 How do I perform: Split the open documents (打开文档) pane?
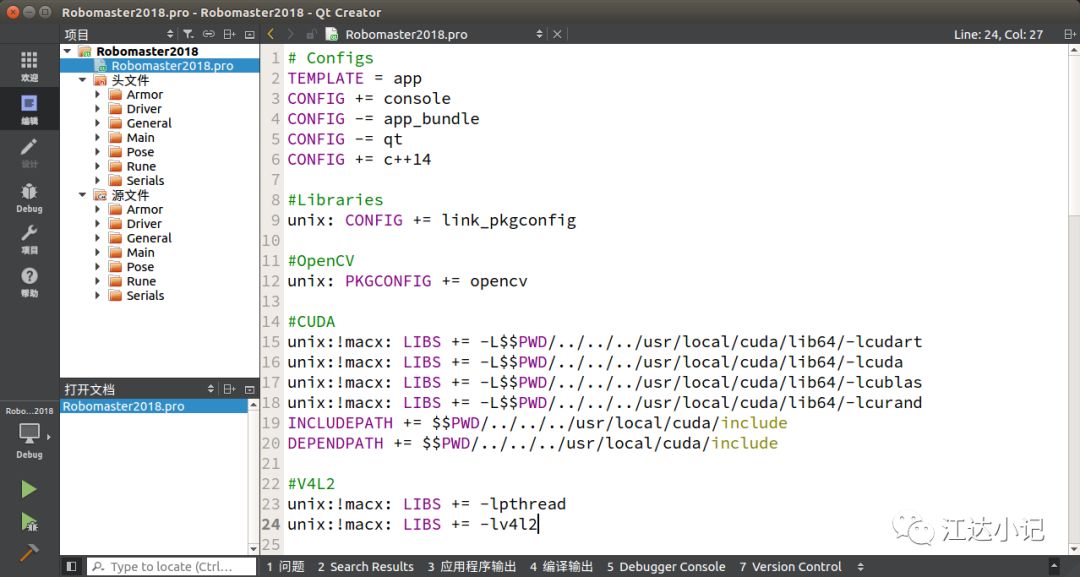(229, 389)
